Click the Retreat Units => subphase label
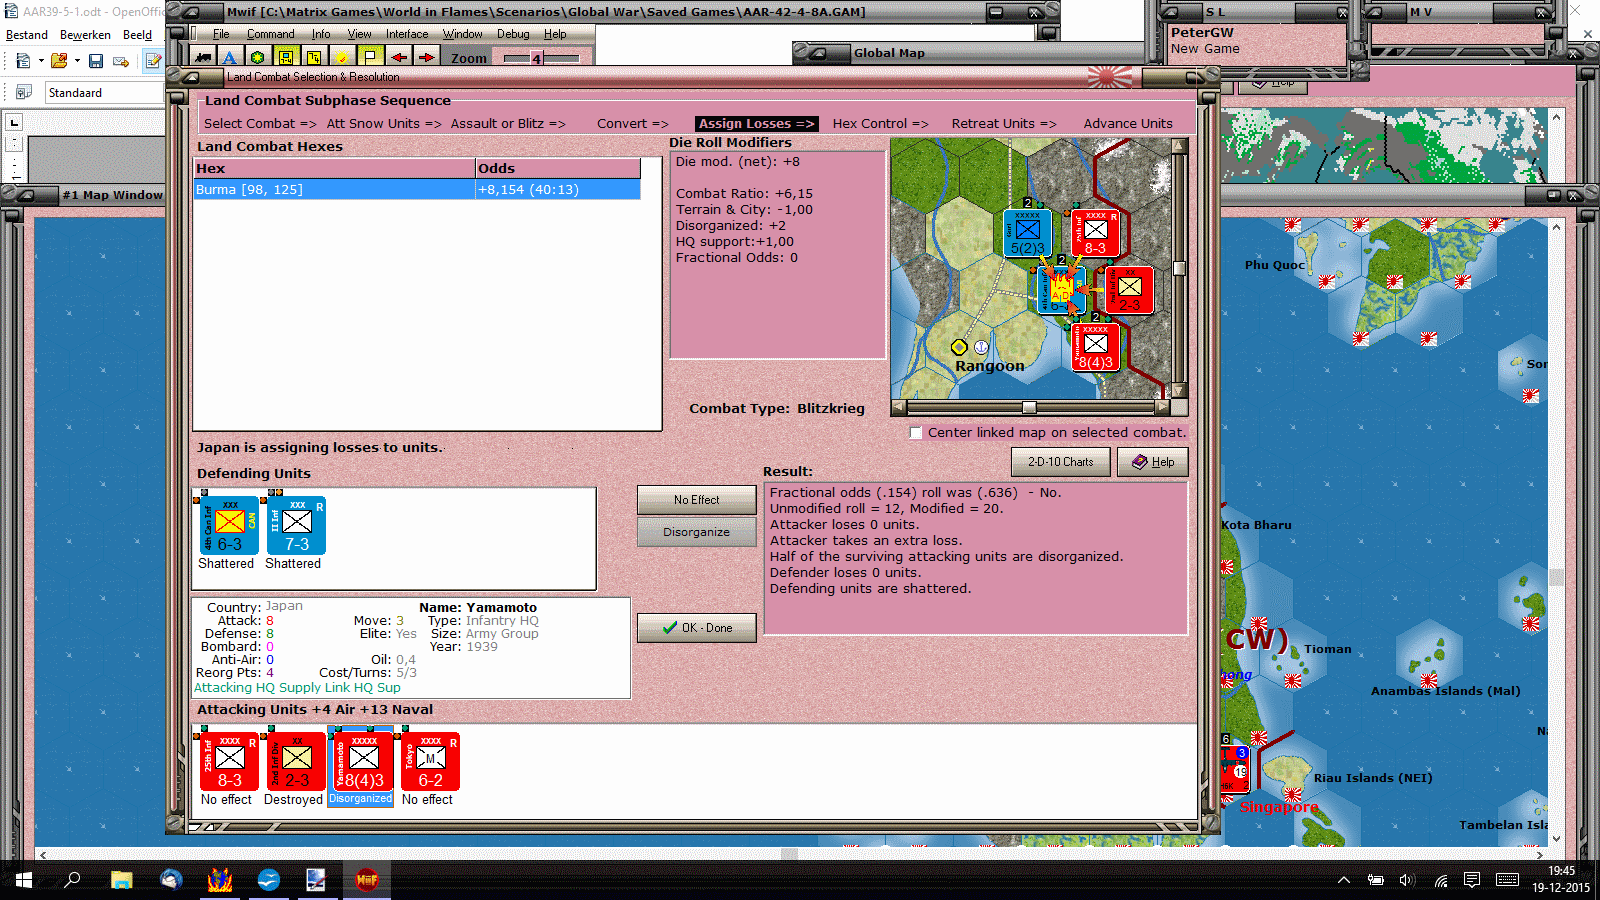The height and width of the screenshot is (900, 1600). [1003, 124]
